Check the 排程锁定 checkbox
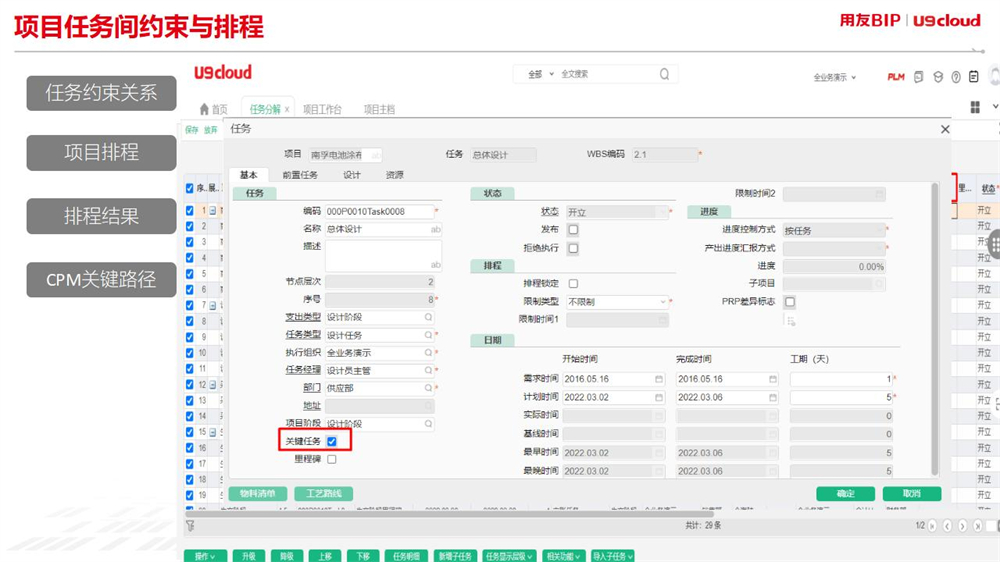The width and height of the screenshot is (1000, 562). point(573,284)
